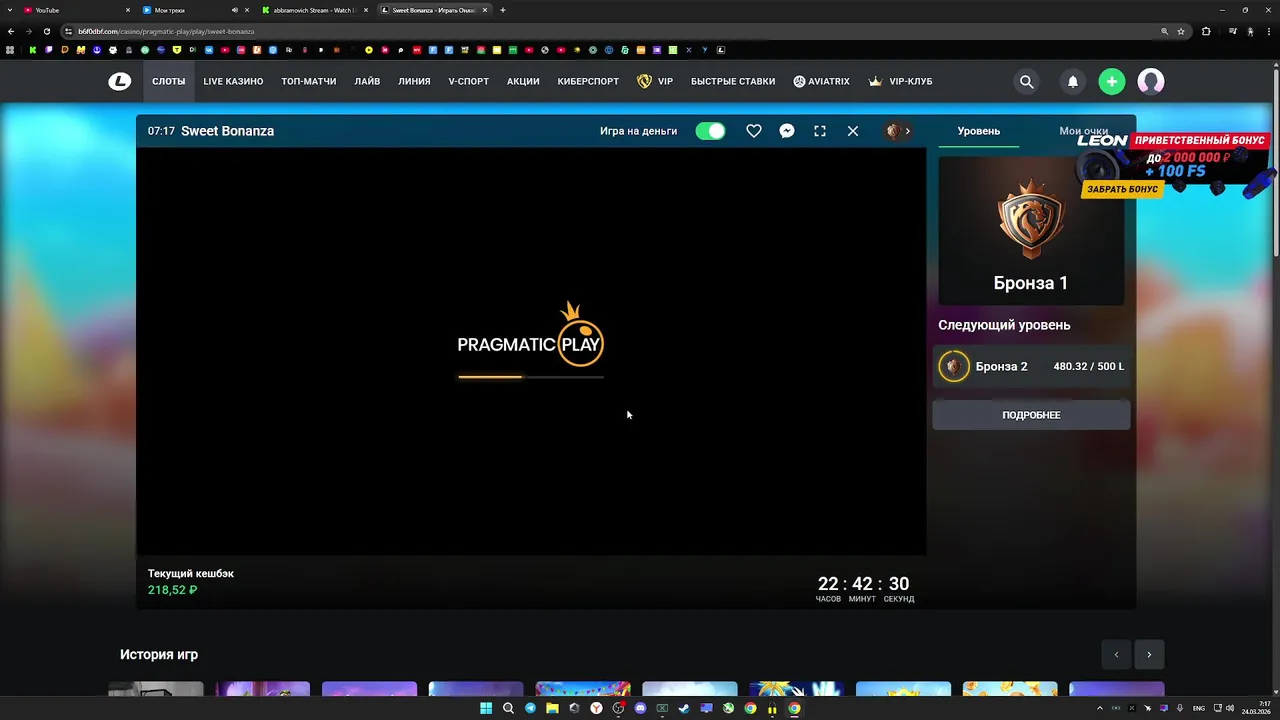
Task: Open a new browser tab
Action: click(x=502, y=10)
